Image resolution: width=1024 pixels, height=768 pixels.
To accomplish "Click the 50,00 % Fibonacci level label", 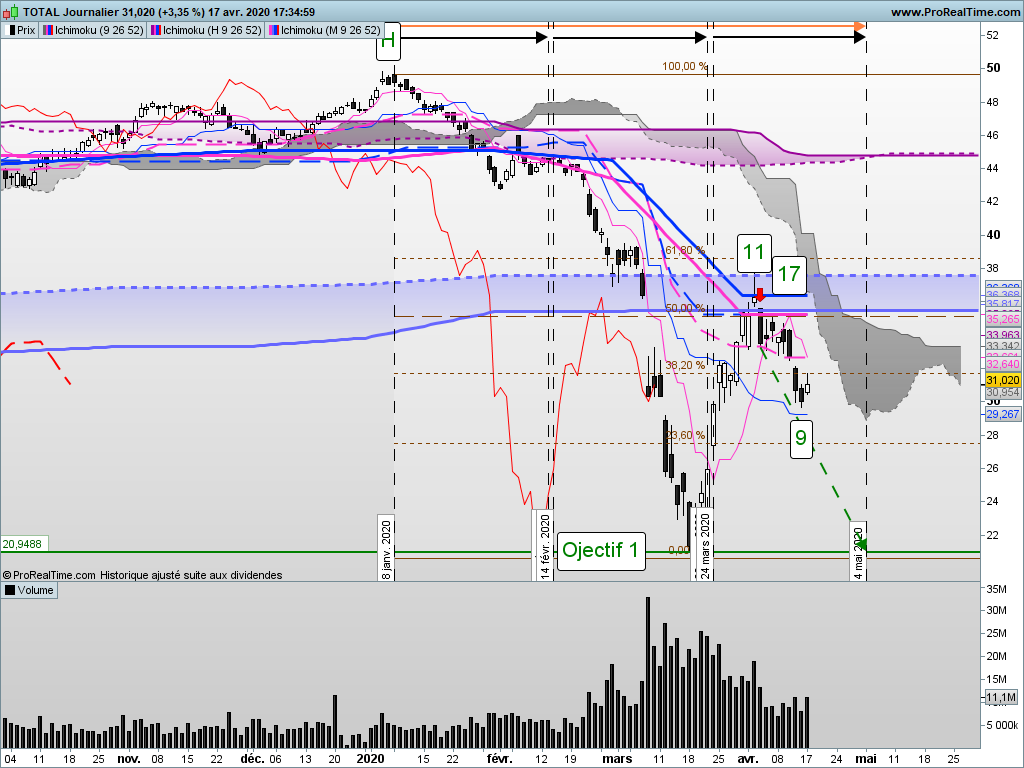I will pos(684,308).
